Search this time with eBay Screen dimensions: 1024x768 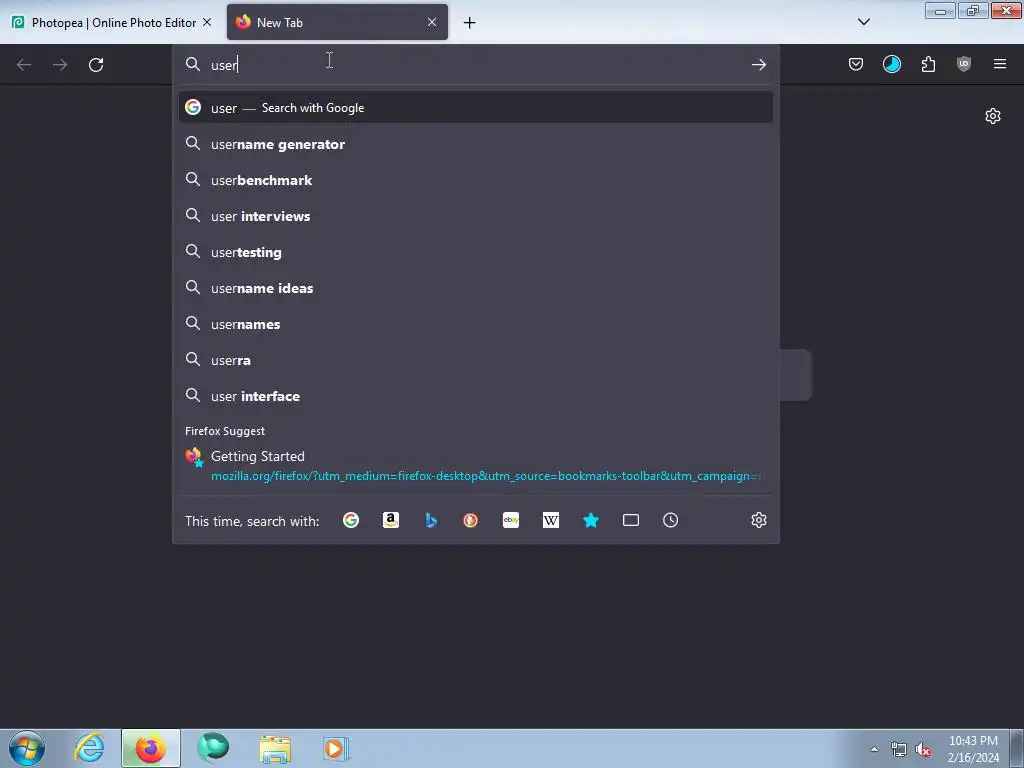click(x=511, y=520)
